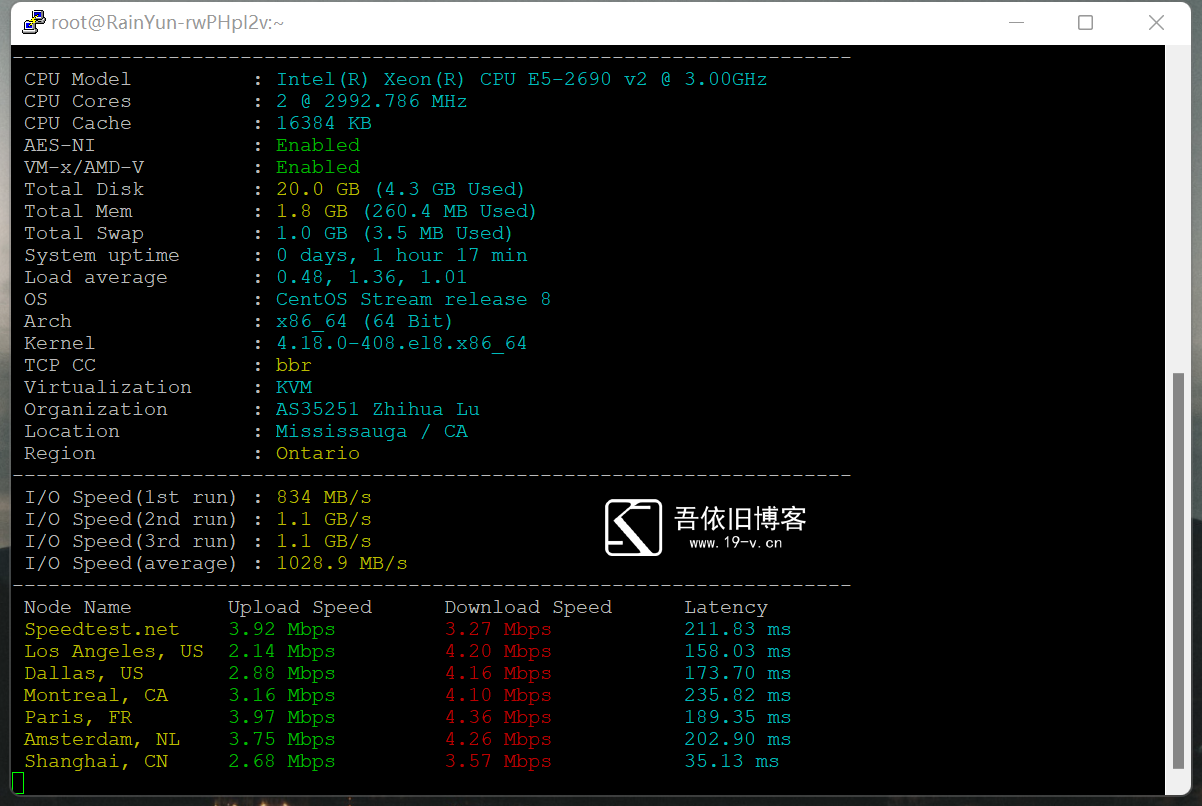Click the Node Name column header

coord(78,607)
